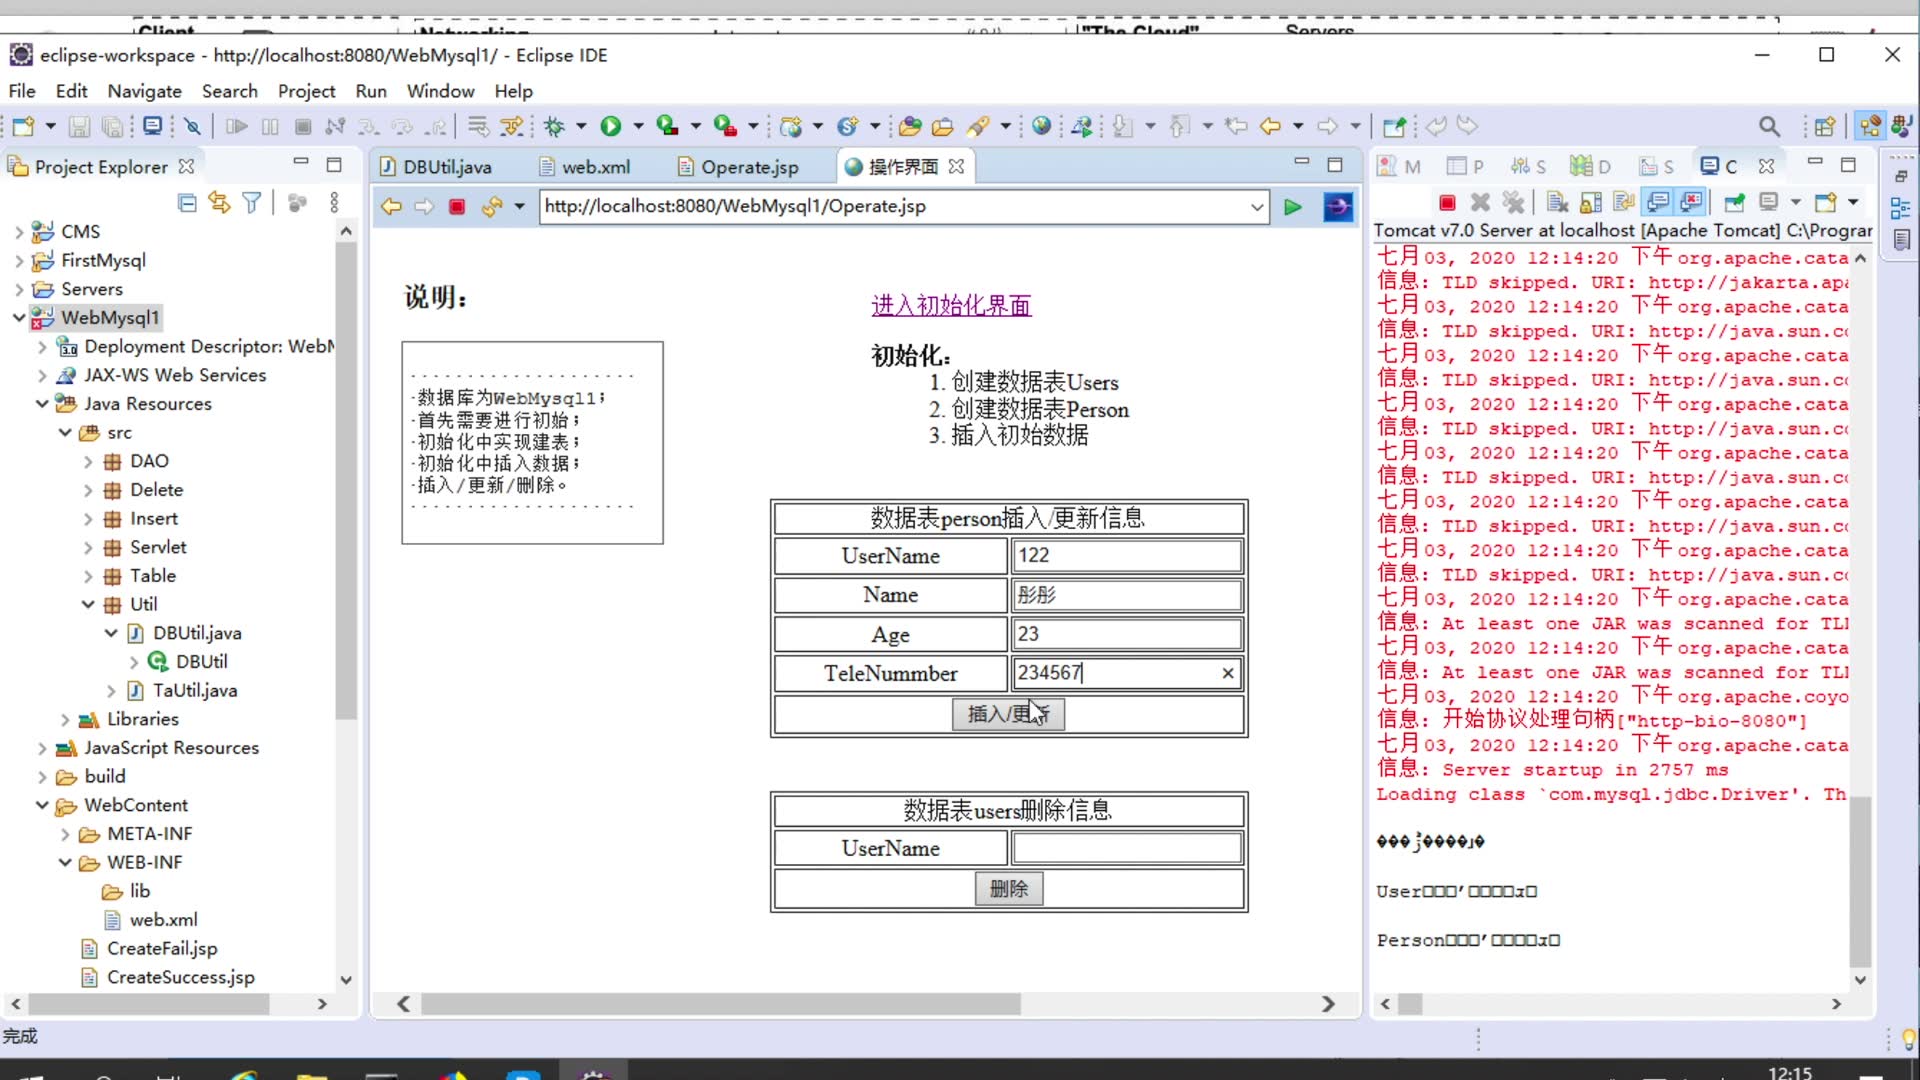Pin the Console view
This screenshot has width=1920, height=1080.
[1734, 202]
